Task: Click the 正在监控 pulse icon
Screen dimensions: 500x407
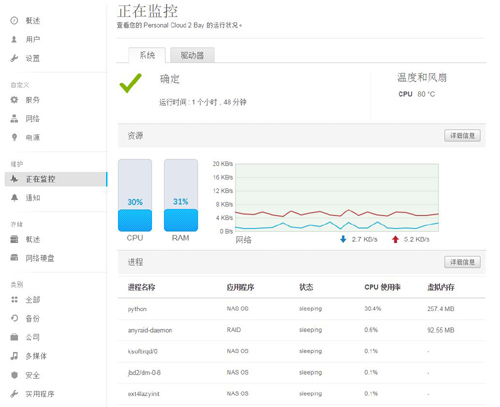Action: (x=14, y=179)
